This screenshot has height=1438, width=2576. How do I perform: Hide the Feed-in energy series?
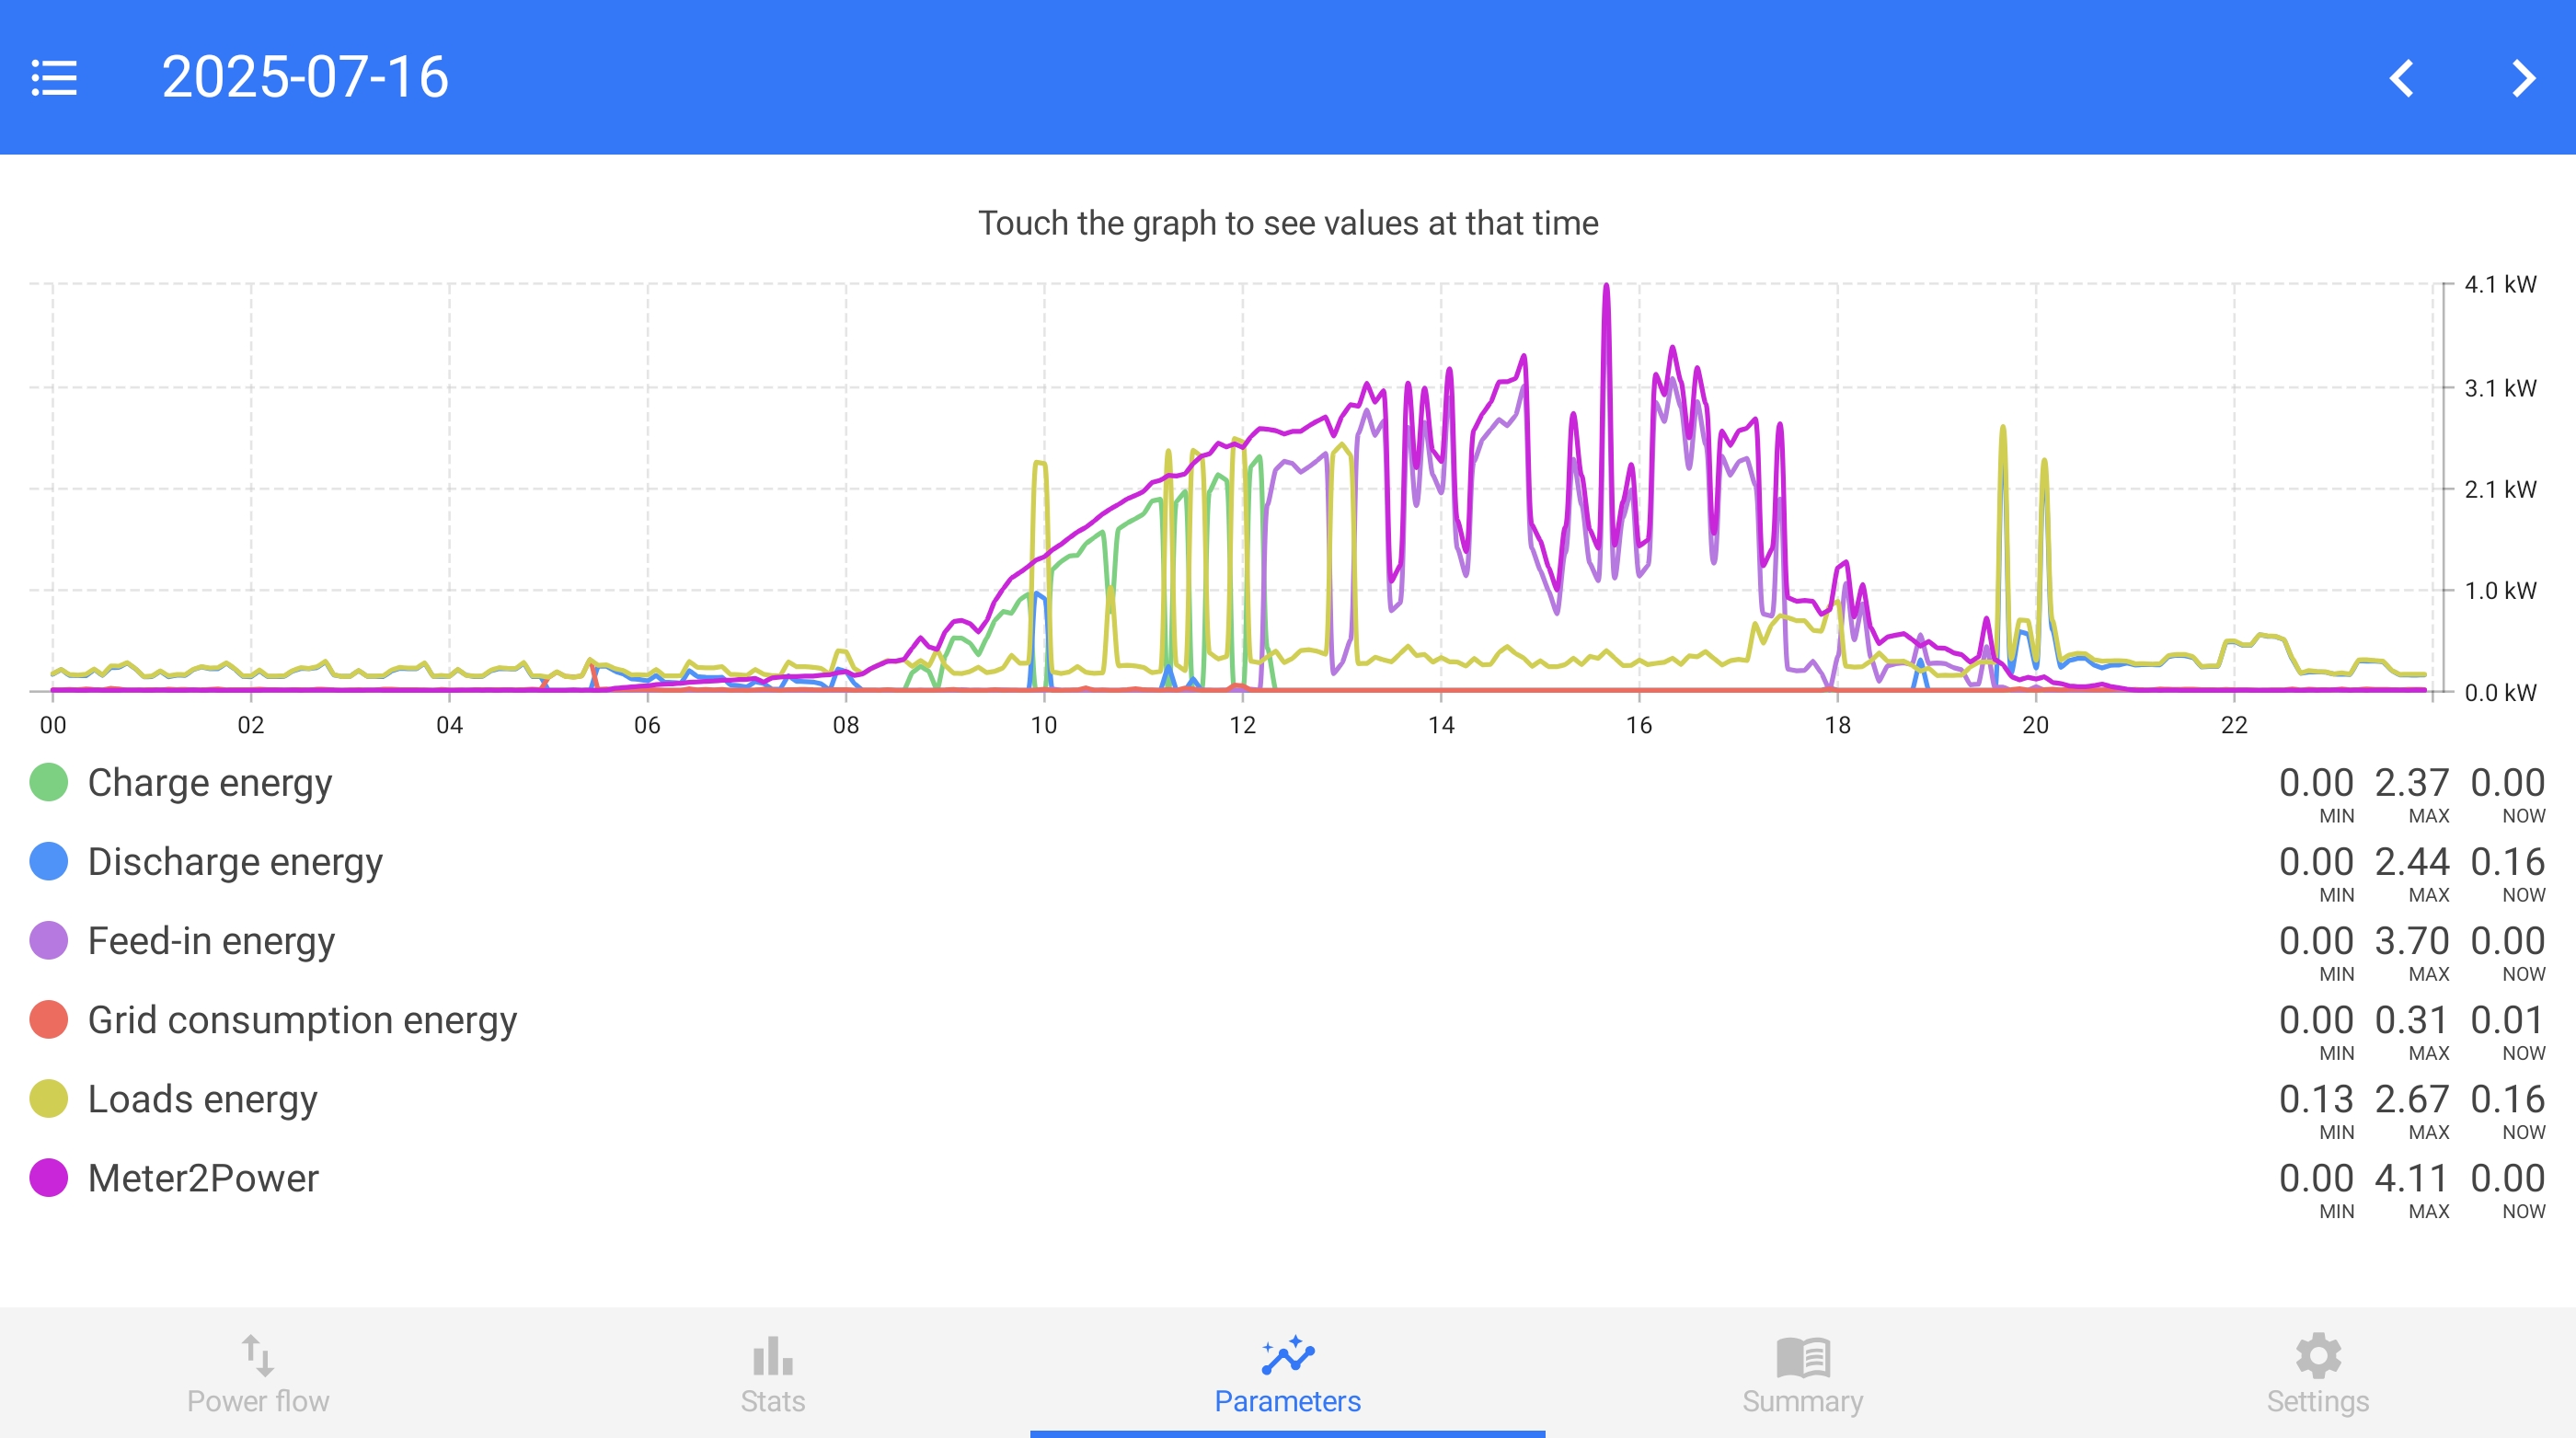(211, 941)
